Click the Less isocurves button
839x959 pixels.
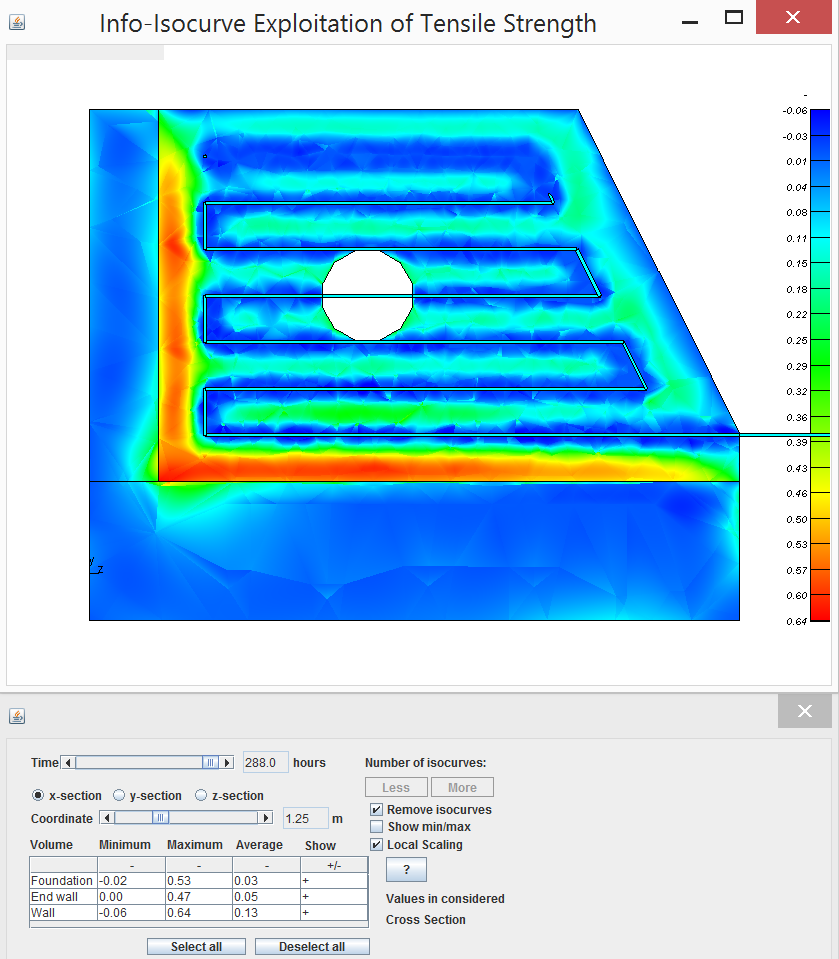(396, 788)
